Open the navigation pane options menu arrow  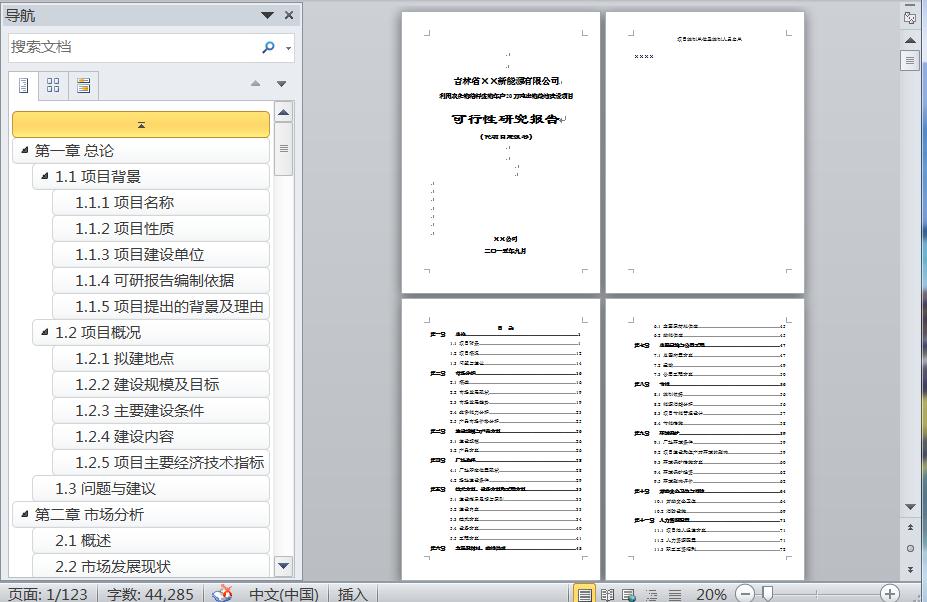click(x=267, y=16)
